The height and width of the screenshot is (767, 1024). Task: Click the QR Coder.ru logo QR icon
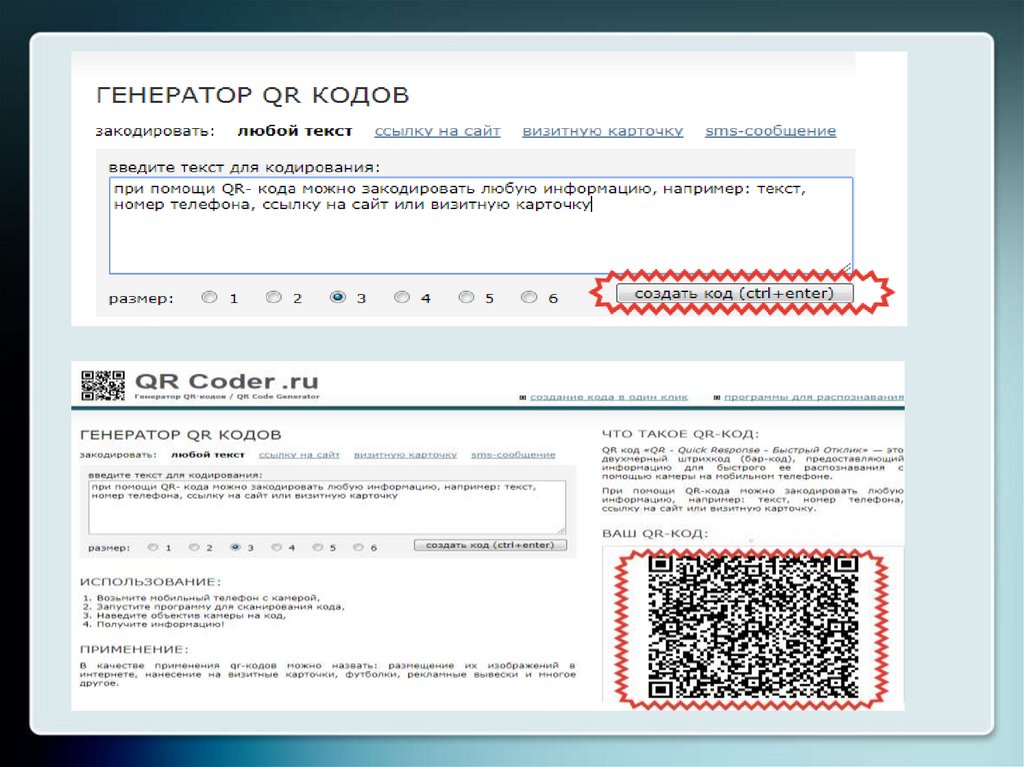coord(103,385)
